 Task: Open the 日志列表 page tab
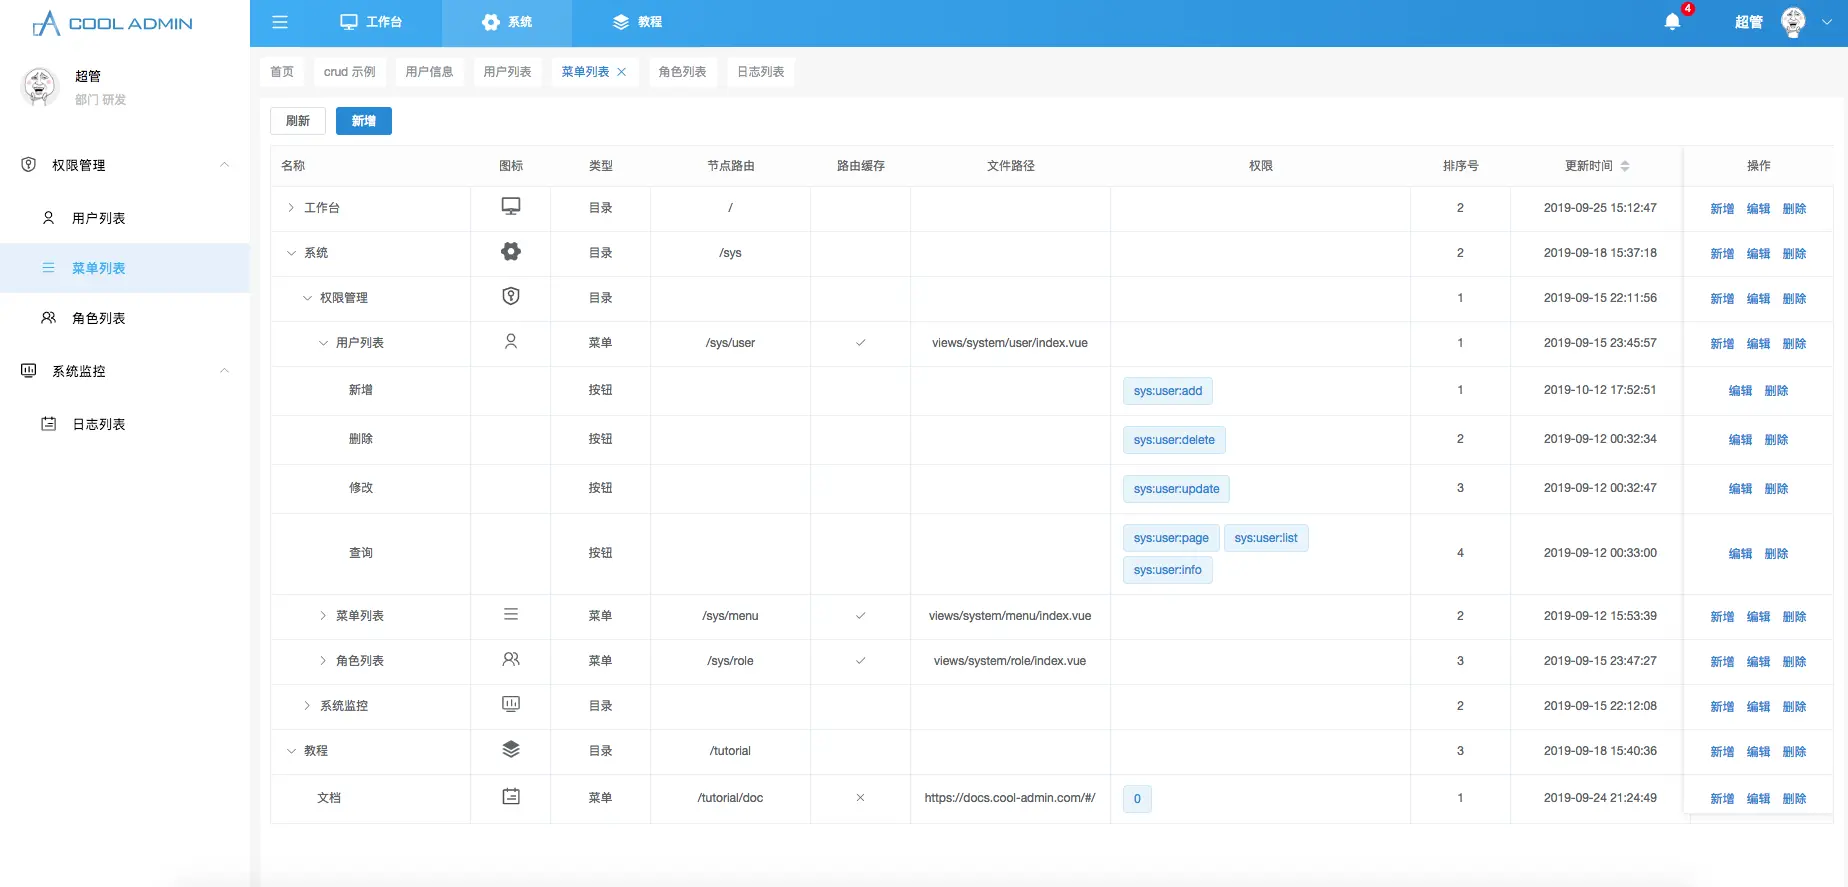tap(761, 72)
